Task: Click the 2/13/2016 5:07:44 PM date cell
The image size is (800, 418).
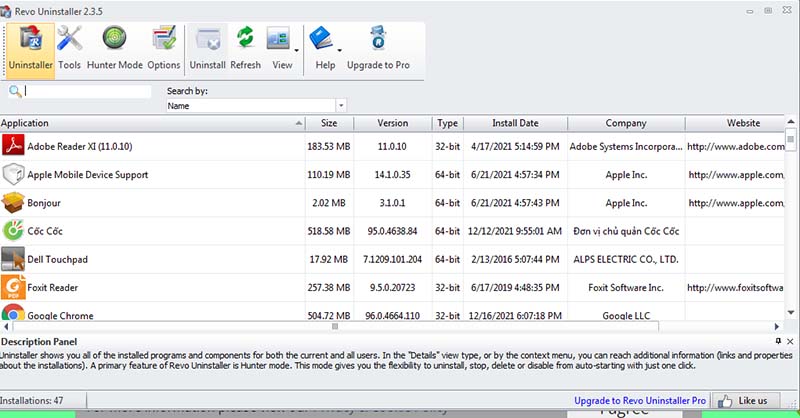Action: point(515,259)
